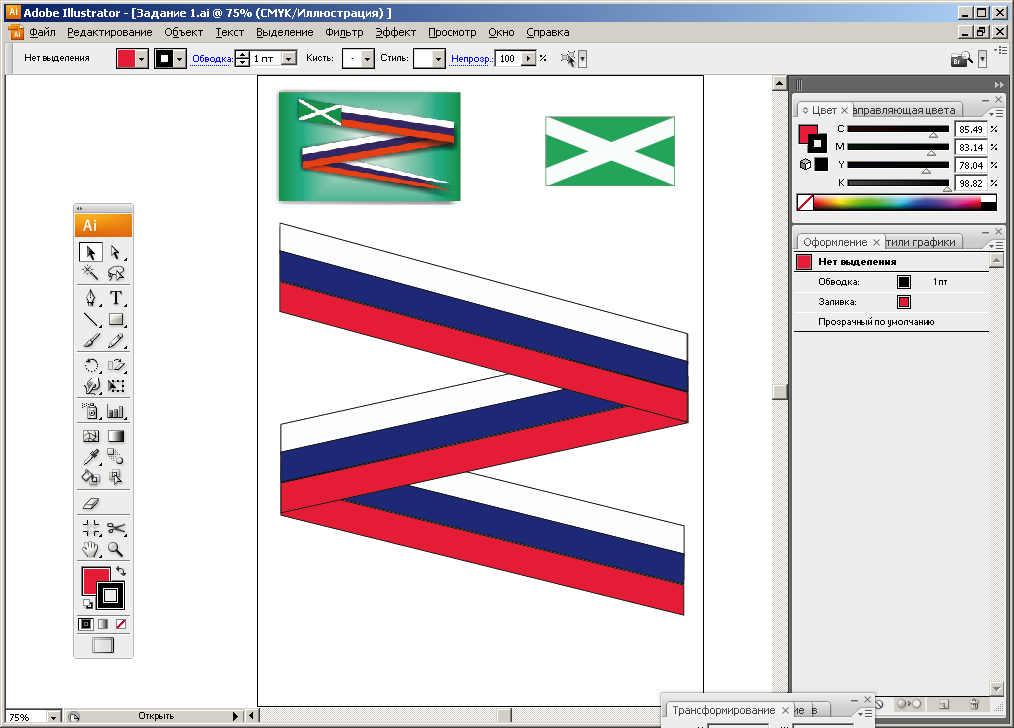1014x728 pixels.
Task: Select the Eraser tool
Action: click(91, 503)
